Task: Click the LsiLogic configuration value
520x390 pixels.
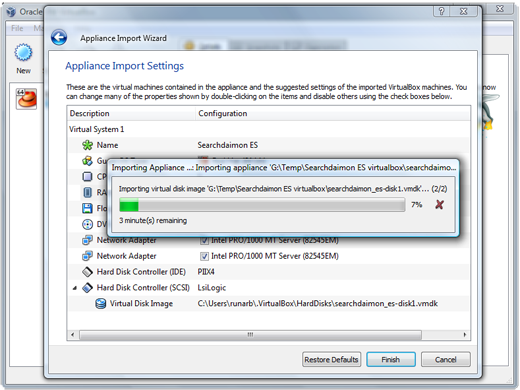Action: 212,288
